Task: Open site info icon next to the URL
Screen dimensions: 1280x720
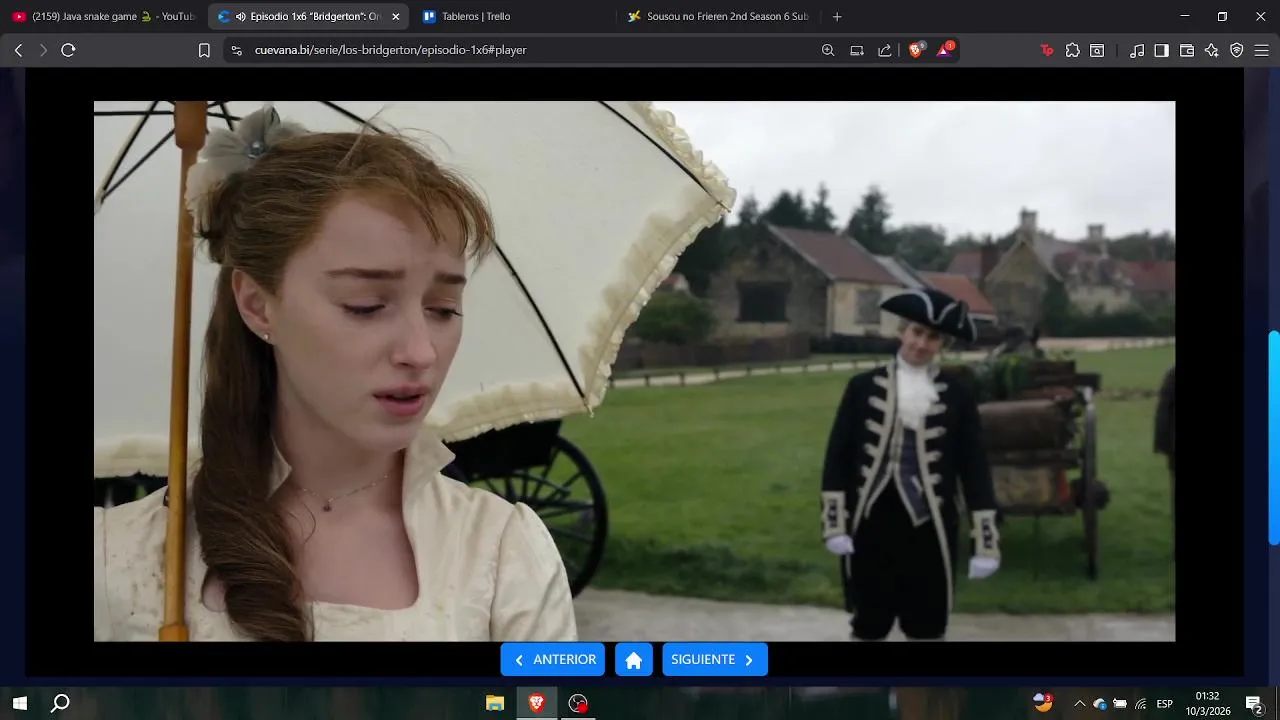Action: (x=236, y=50)
